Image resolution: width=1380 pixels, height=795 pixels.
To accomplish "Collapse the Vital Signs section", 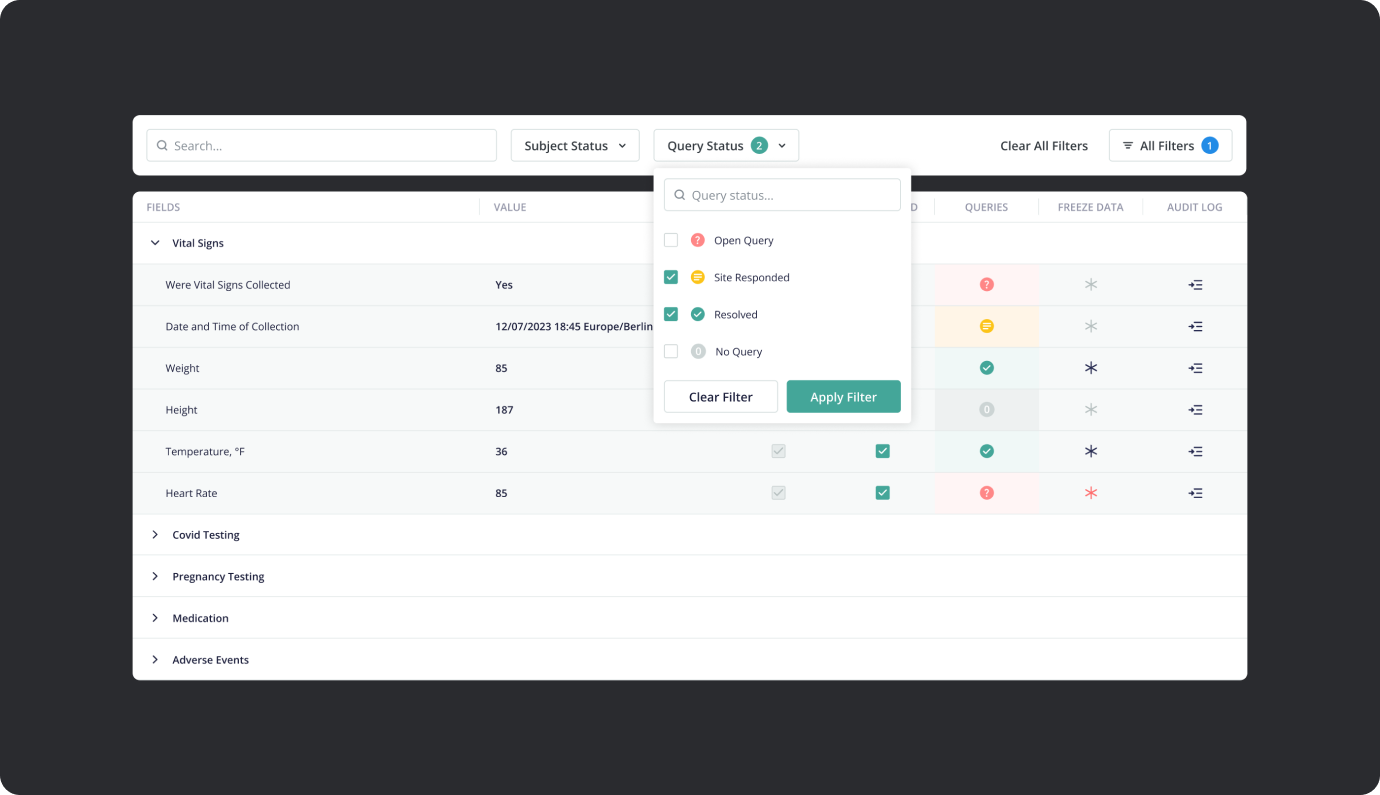I will pyautogui.click(x=155, y=243).
